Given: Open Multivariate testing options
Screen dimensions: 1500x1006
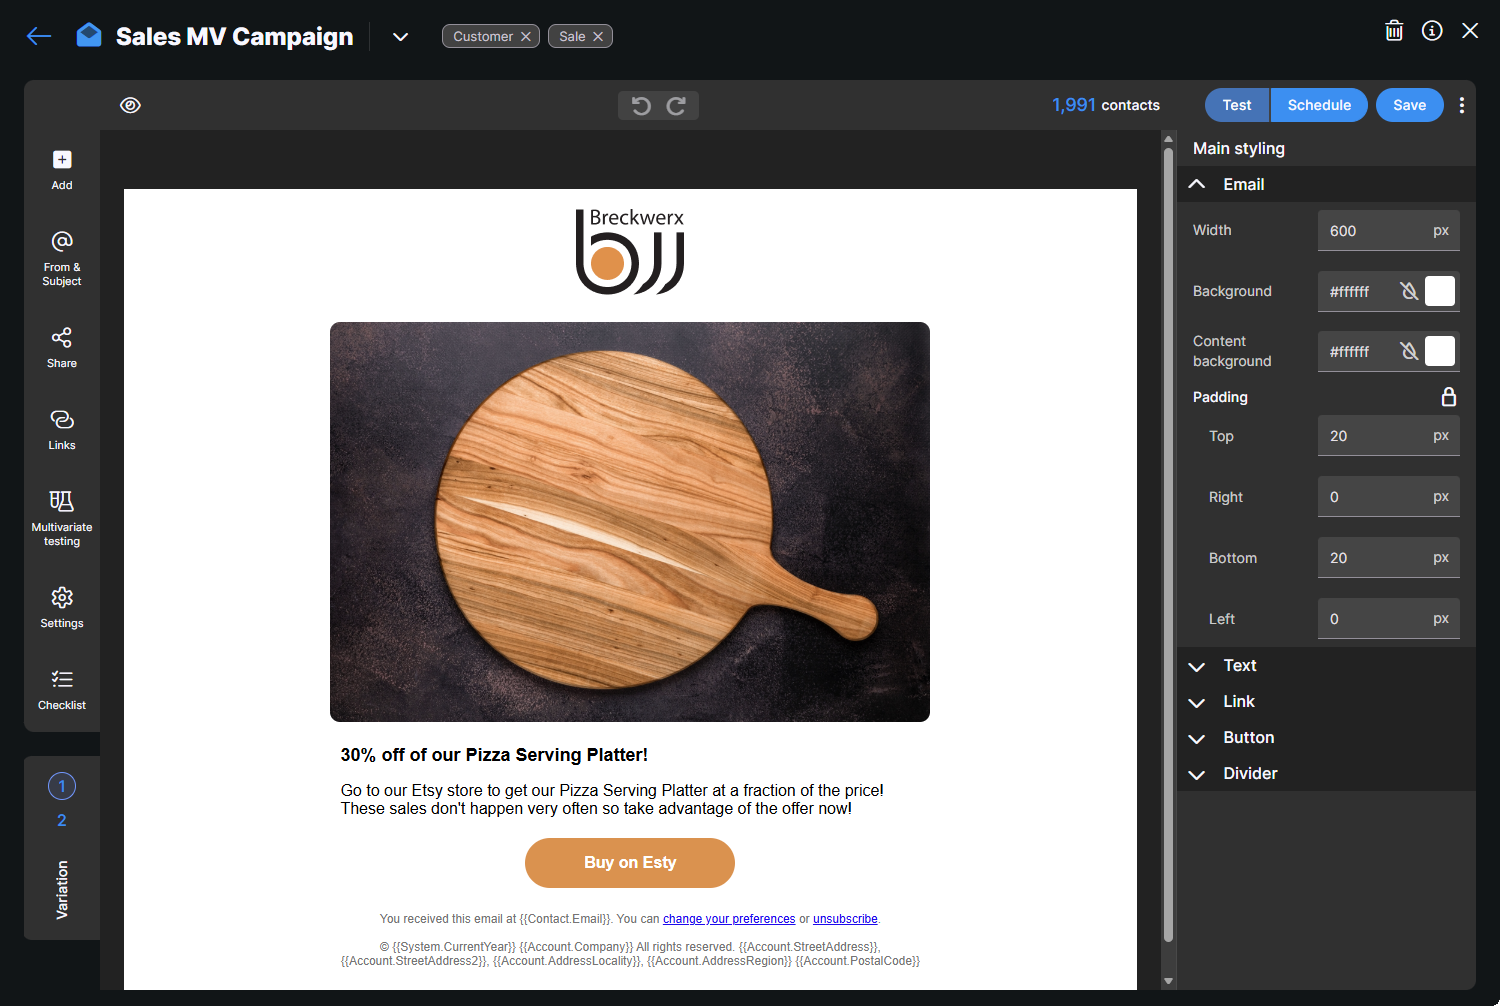Looking at the screenshot, I should 62,517.
